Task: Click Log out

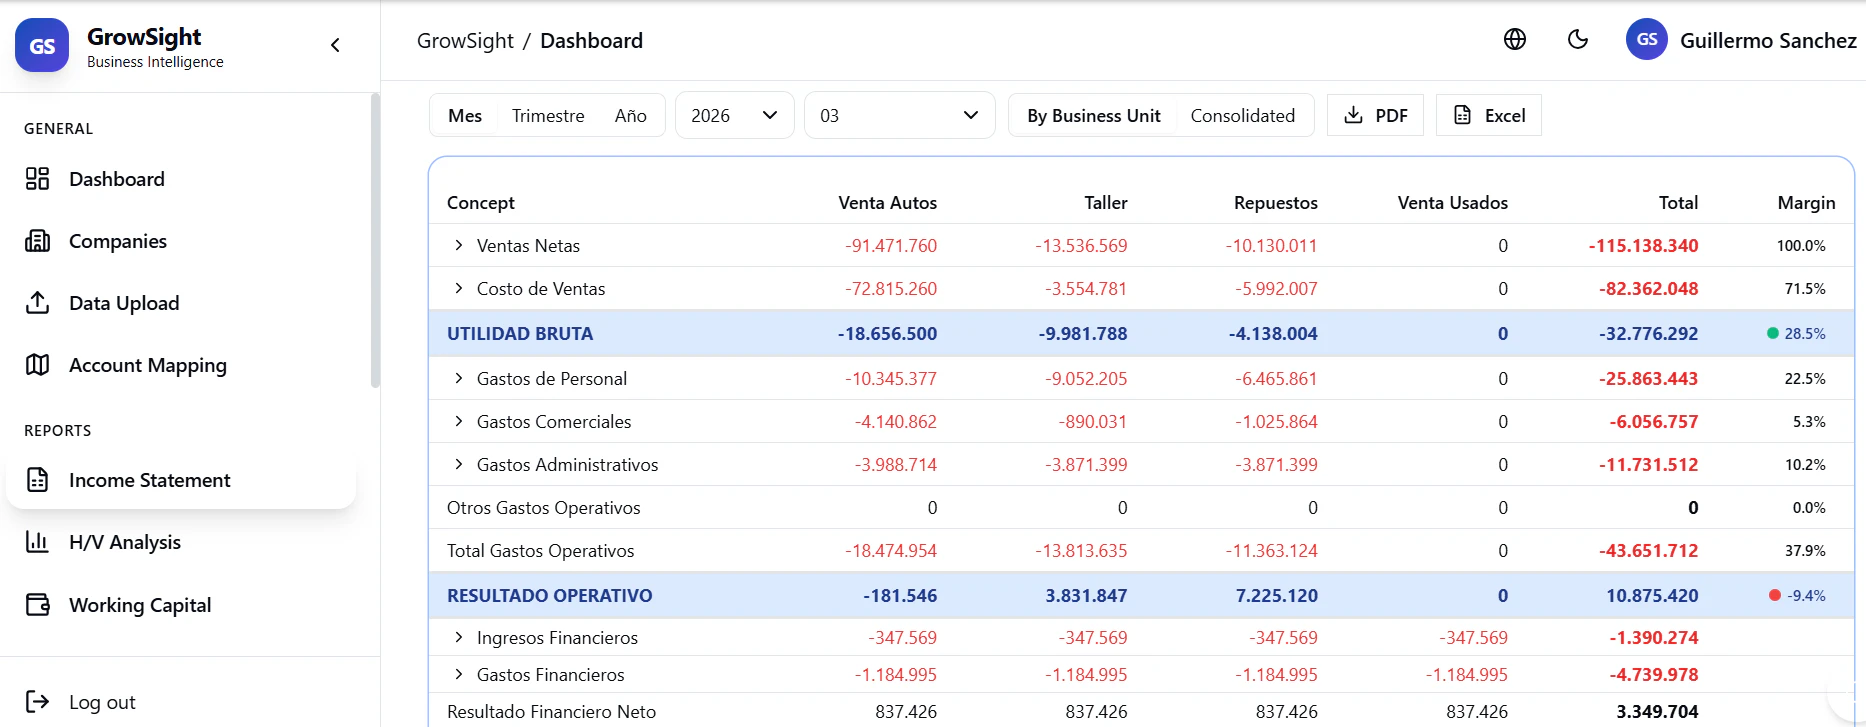Action: pyautogui.click(x=101, y=702)
